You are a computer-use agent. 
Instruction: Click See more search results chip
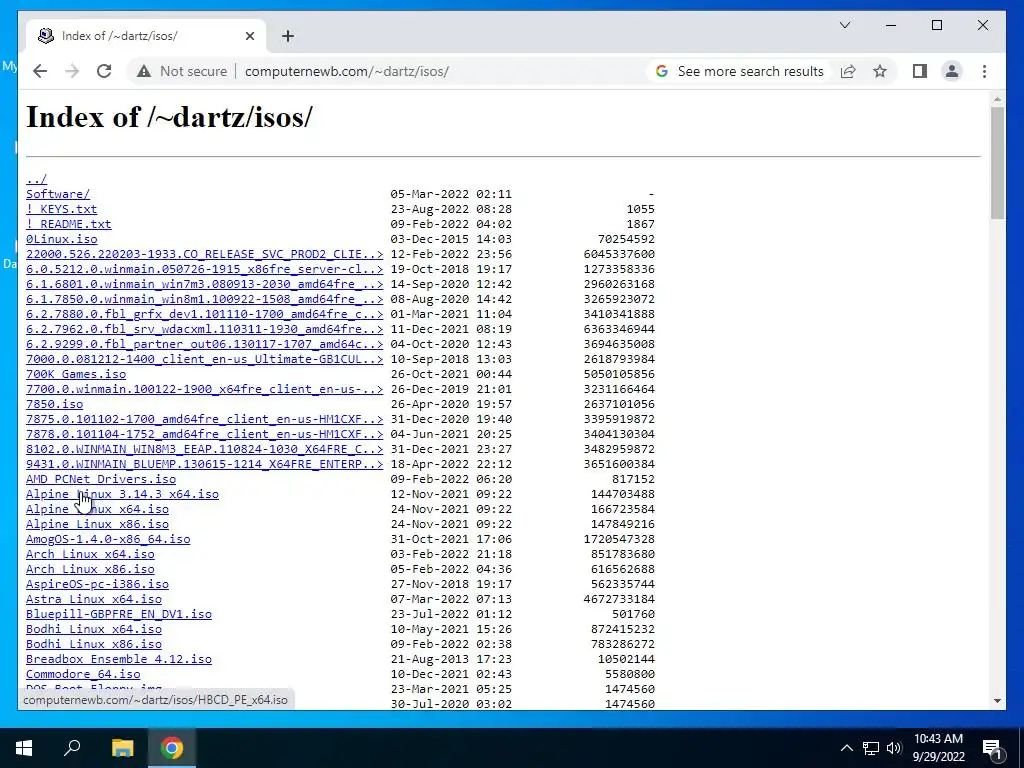[739, 71]
